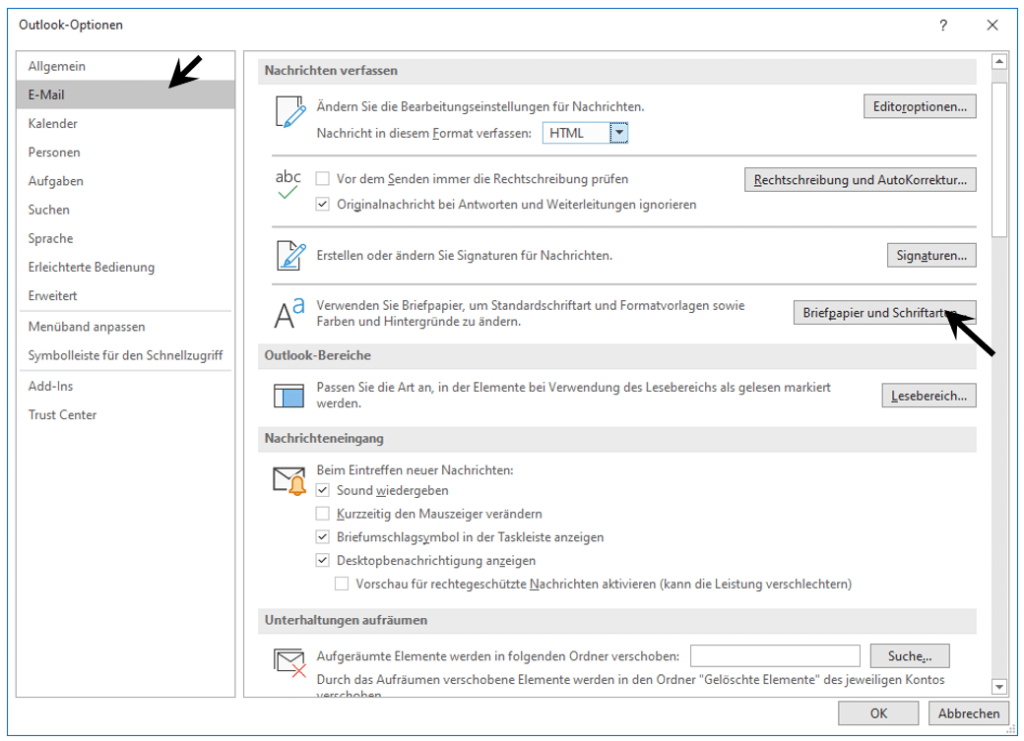Click the Abbrechen button
Image resolution: width=1024 pixels, height=741 pixels.
click(x=968, y=714)
